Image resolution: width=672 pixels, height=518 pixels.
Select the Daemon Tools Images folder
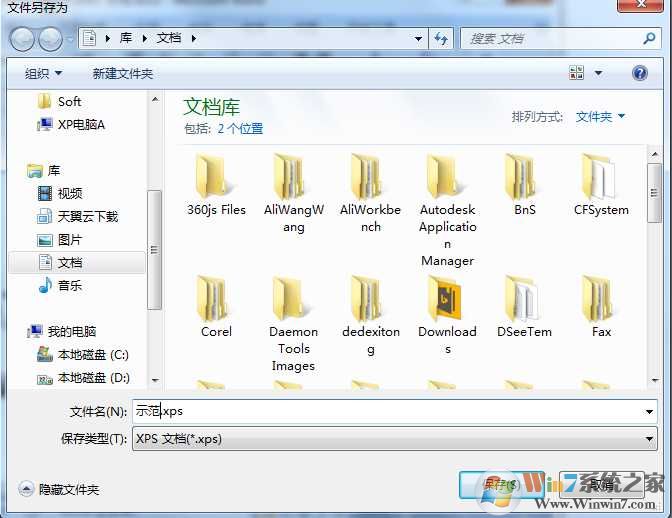(x=294, y=324)
